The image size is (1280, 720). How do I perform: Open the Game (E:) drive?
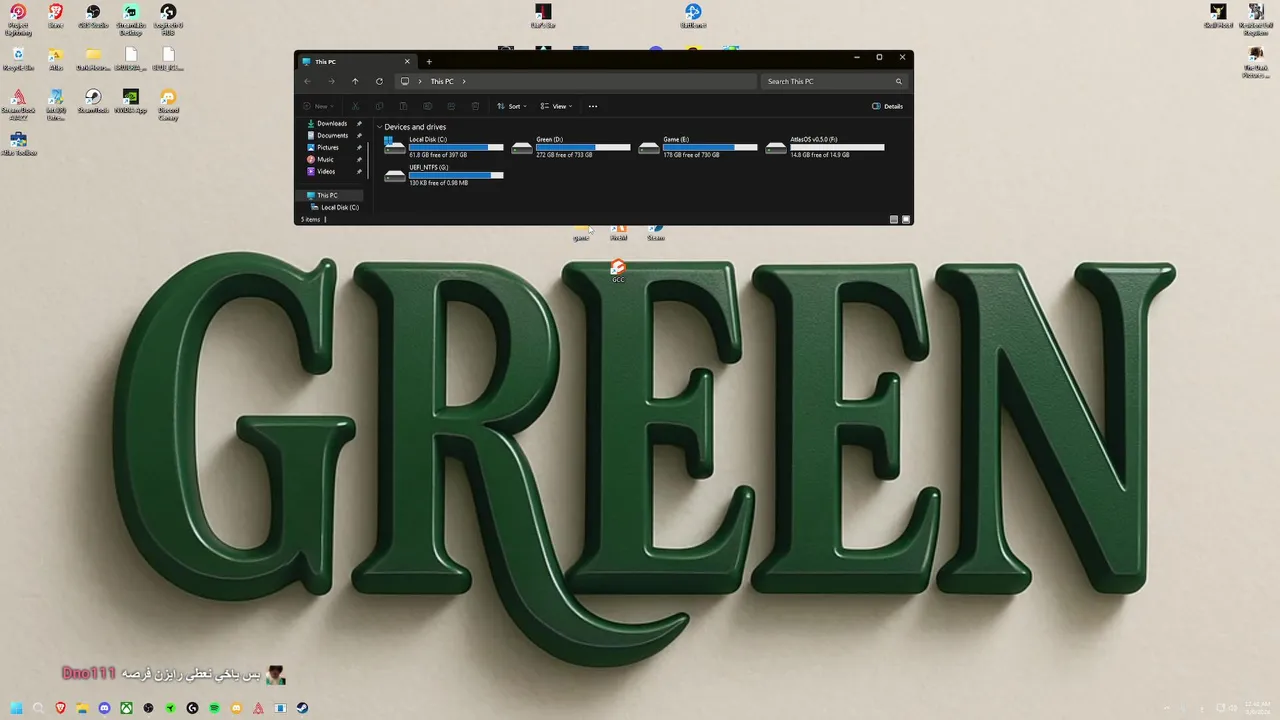pos(698,147)
